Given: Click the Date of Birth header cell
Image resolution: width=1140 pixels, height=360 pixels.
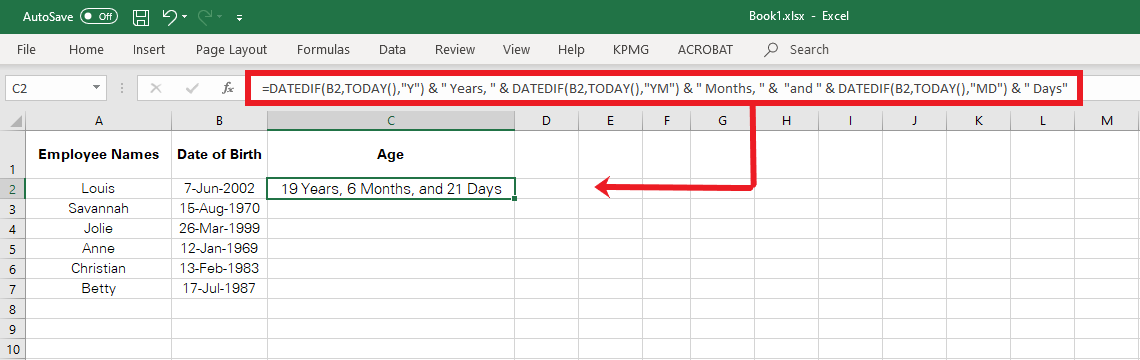Looking at the screenshot, I should pos(220,155).
